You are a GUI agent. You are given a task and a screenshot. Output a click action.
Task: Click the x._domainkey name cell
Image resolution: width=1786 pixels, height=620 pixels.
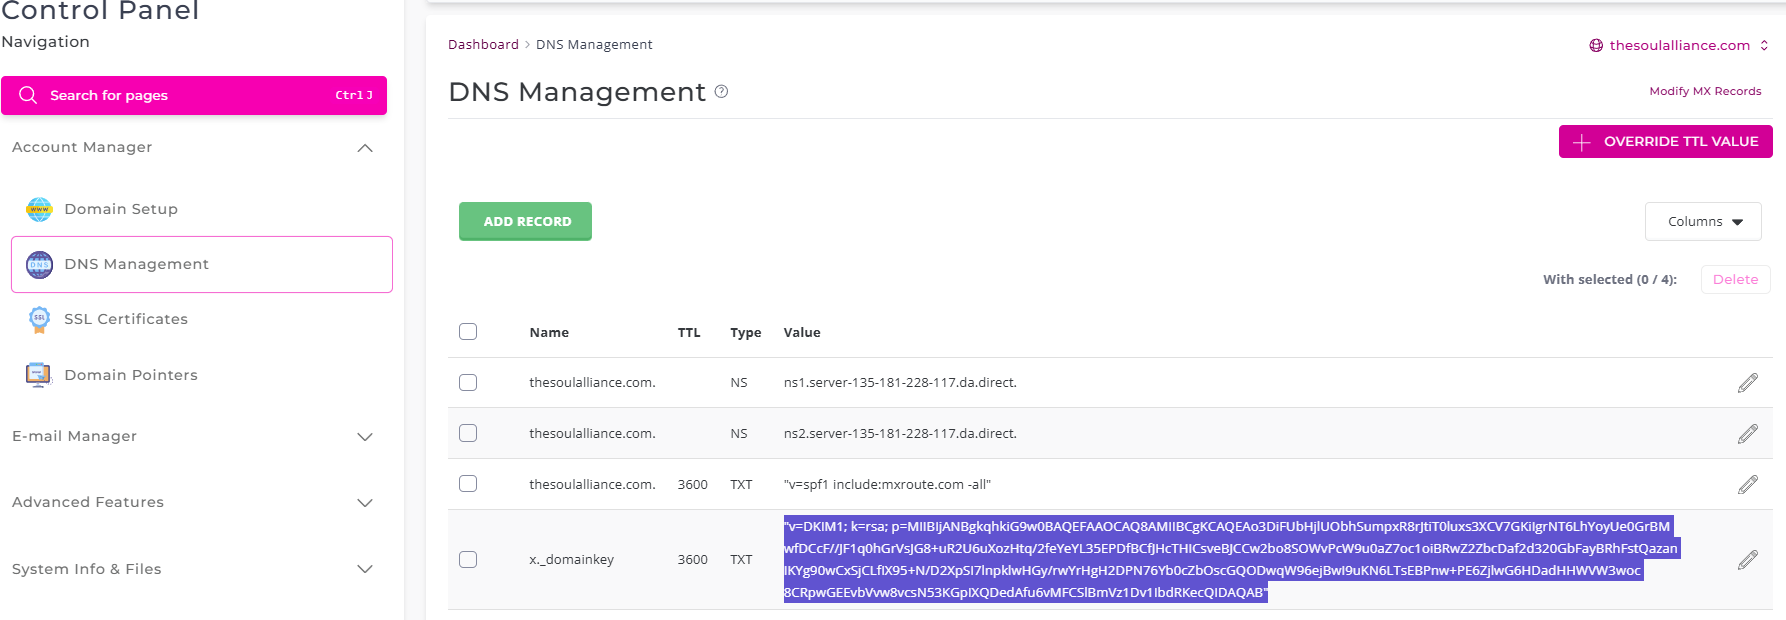click(571, 560)
